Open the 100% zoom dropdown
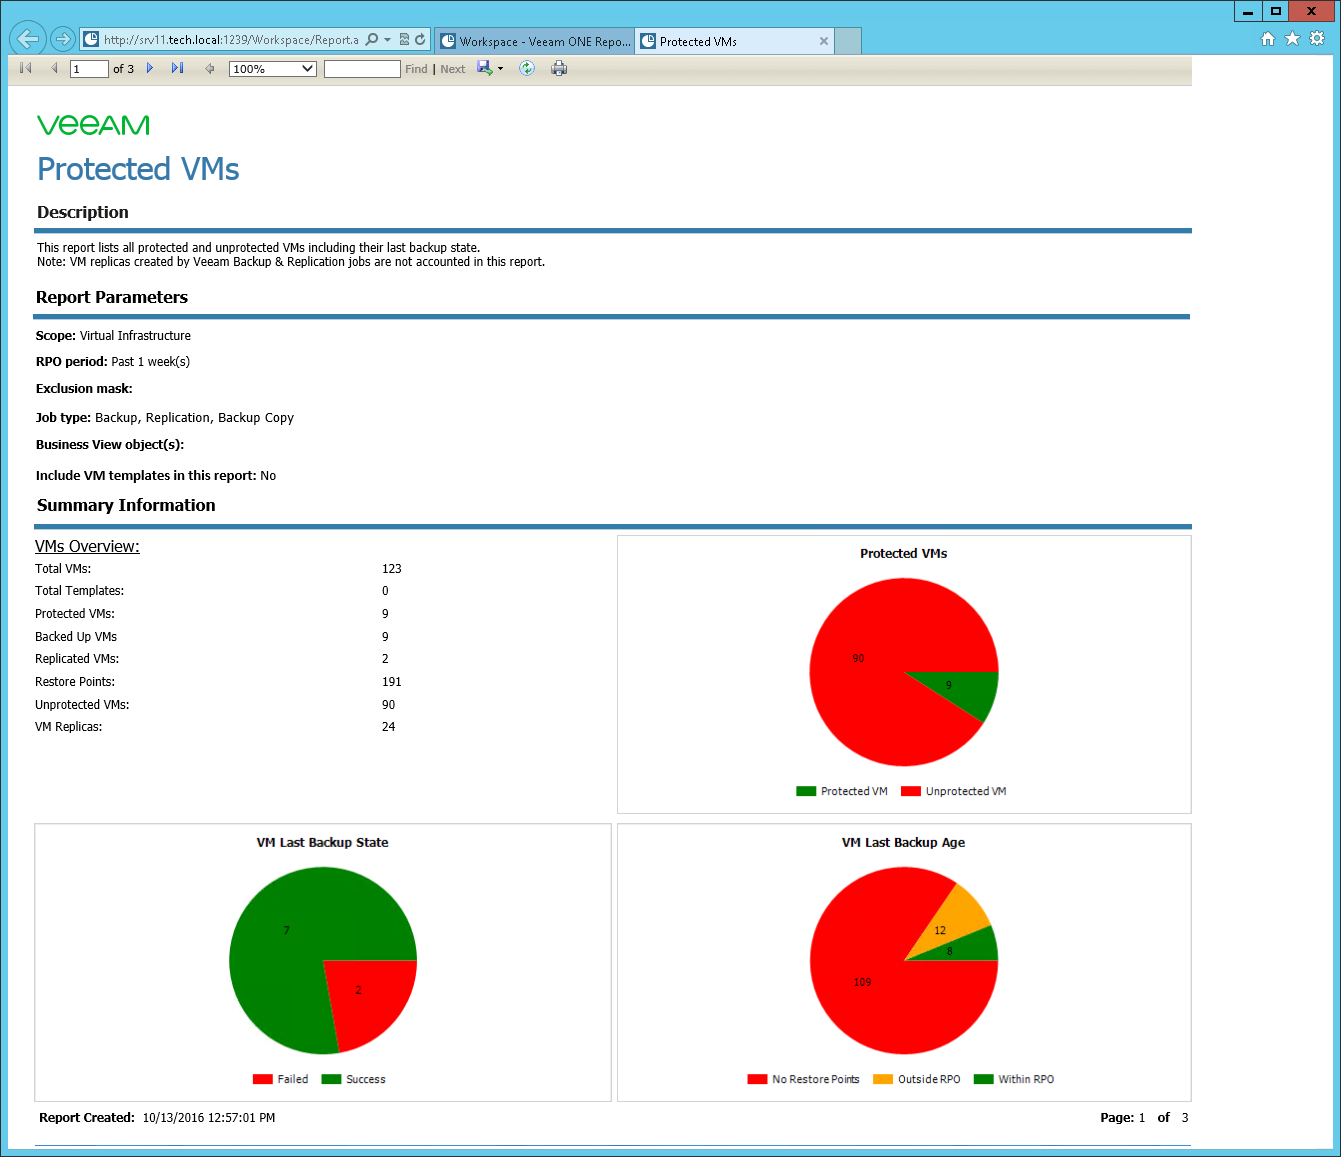This screenshot has height=1157, width=1341. pyautogui.click(x=273, y=69)
